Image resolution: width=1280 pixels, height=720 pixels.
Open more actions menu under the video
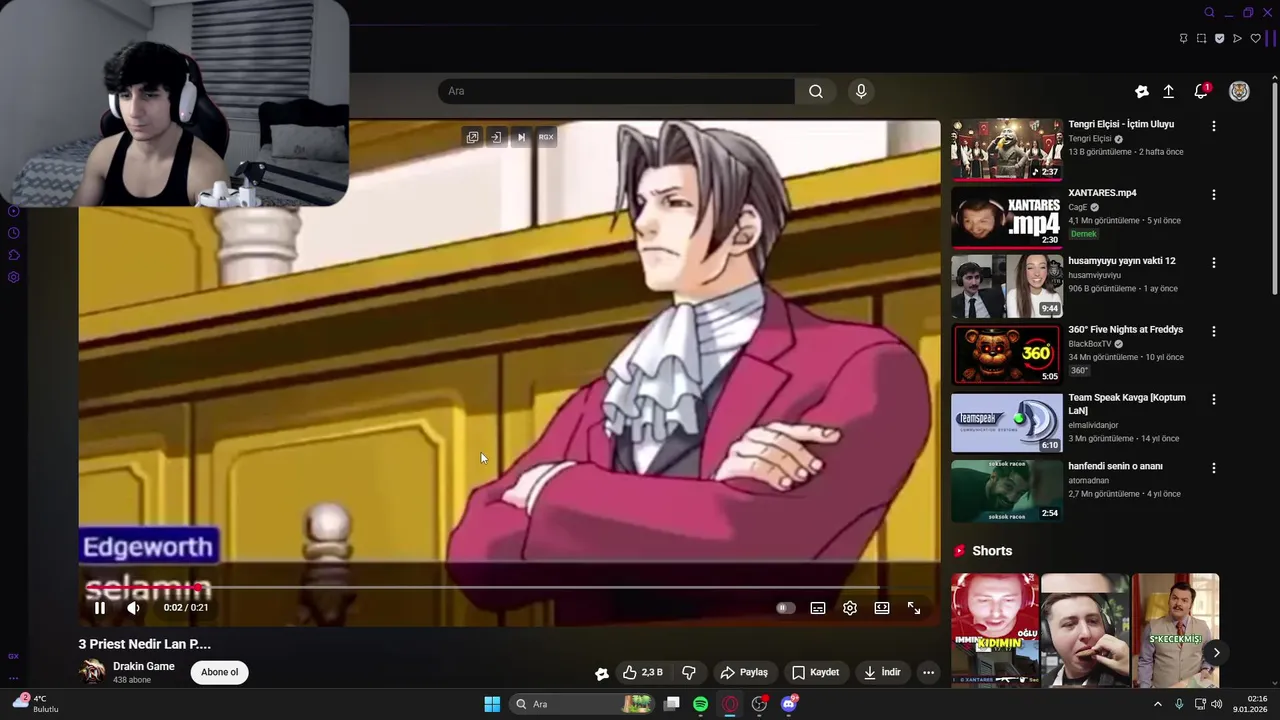[x=928, y=672]
